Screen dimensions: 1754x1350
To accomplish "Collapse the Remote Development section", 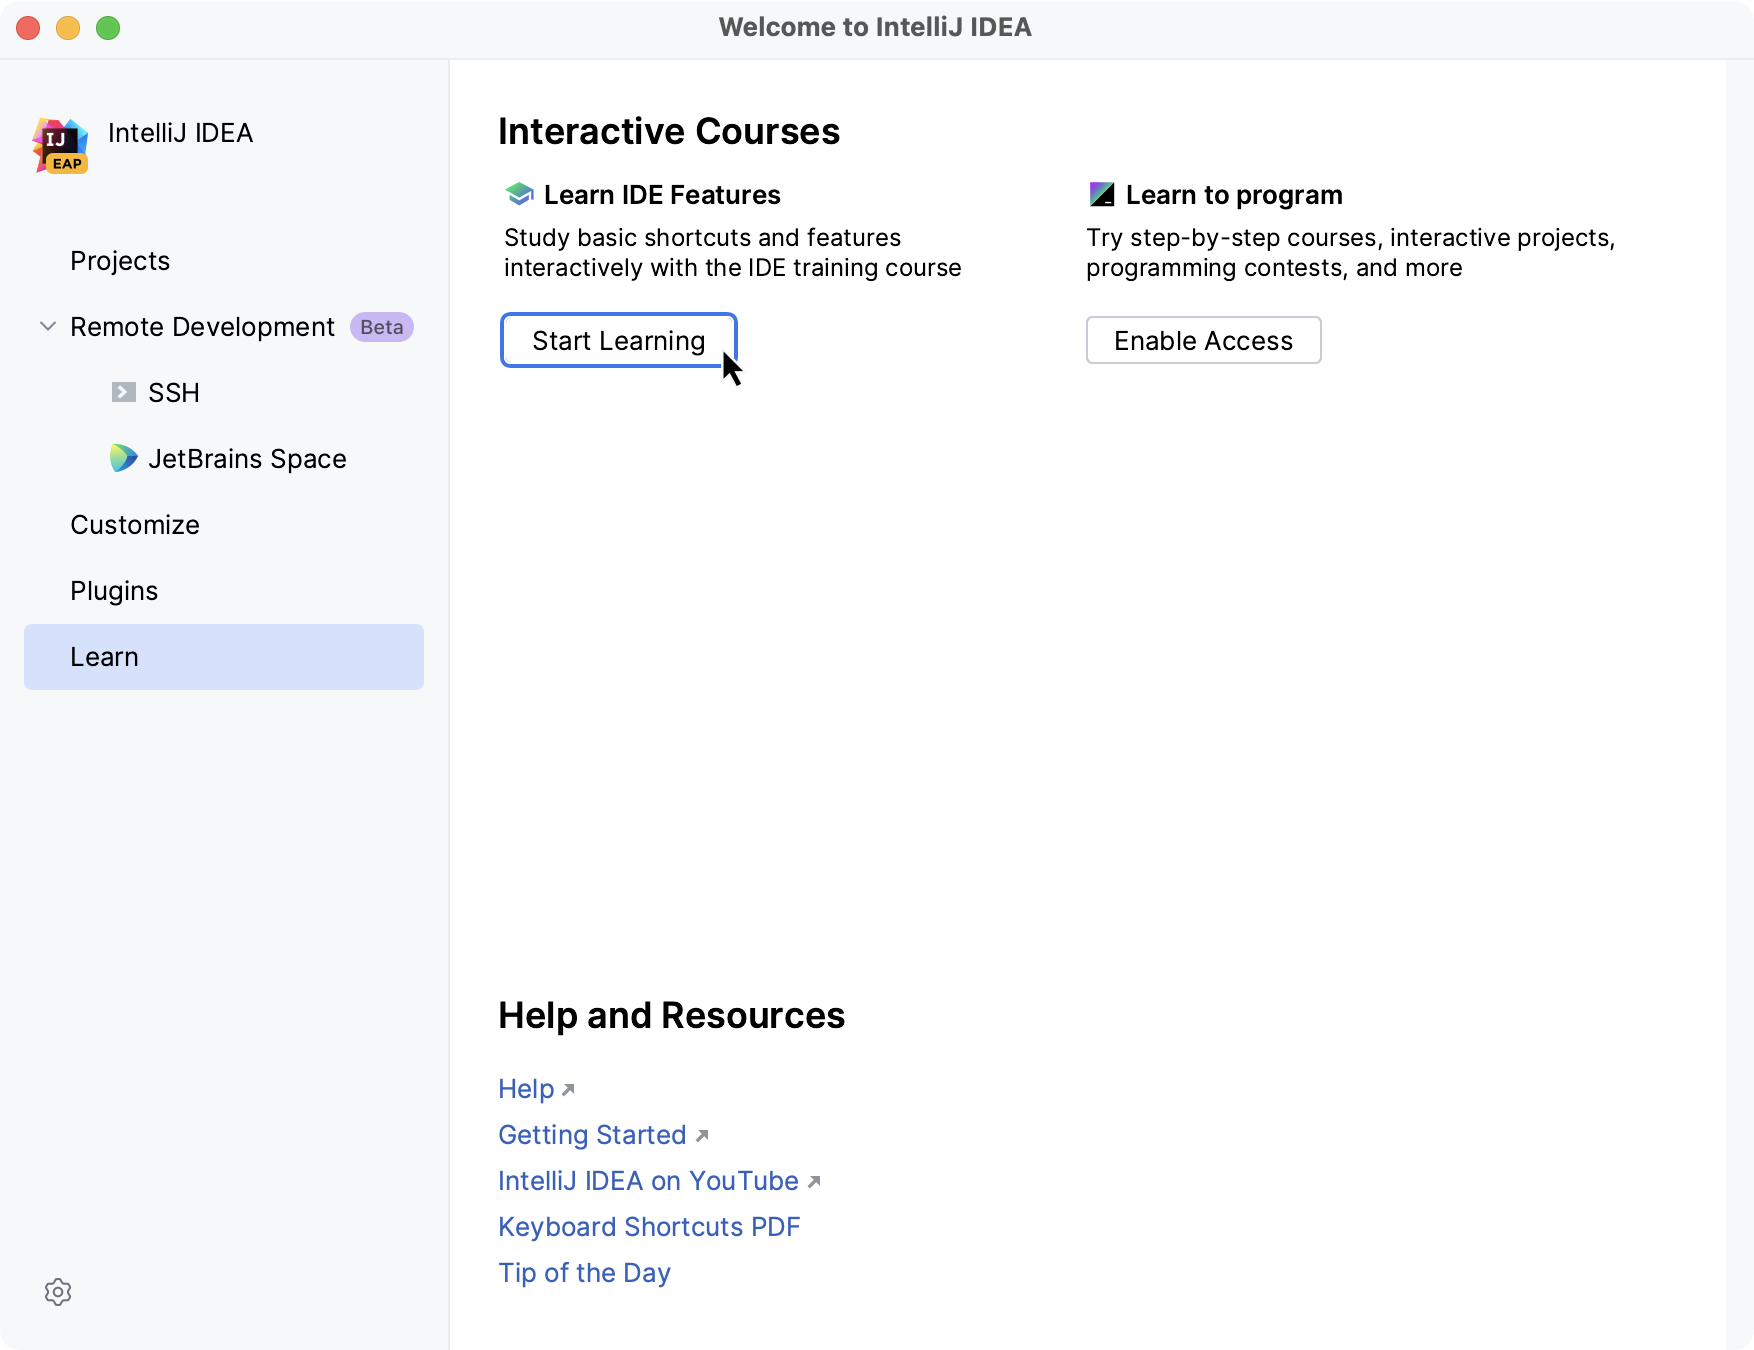I will [47, 326].
